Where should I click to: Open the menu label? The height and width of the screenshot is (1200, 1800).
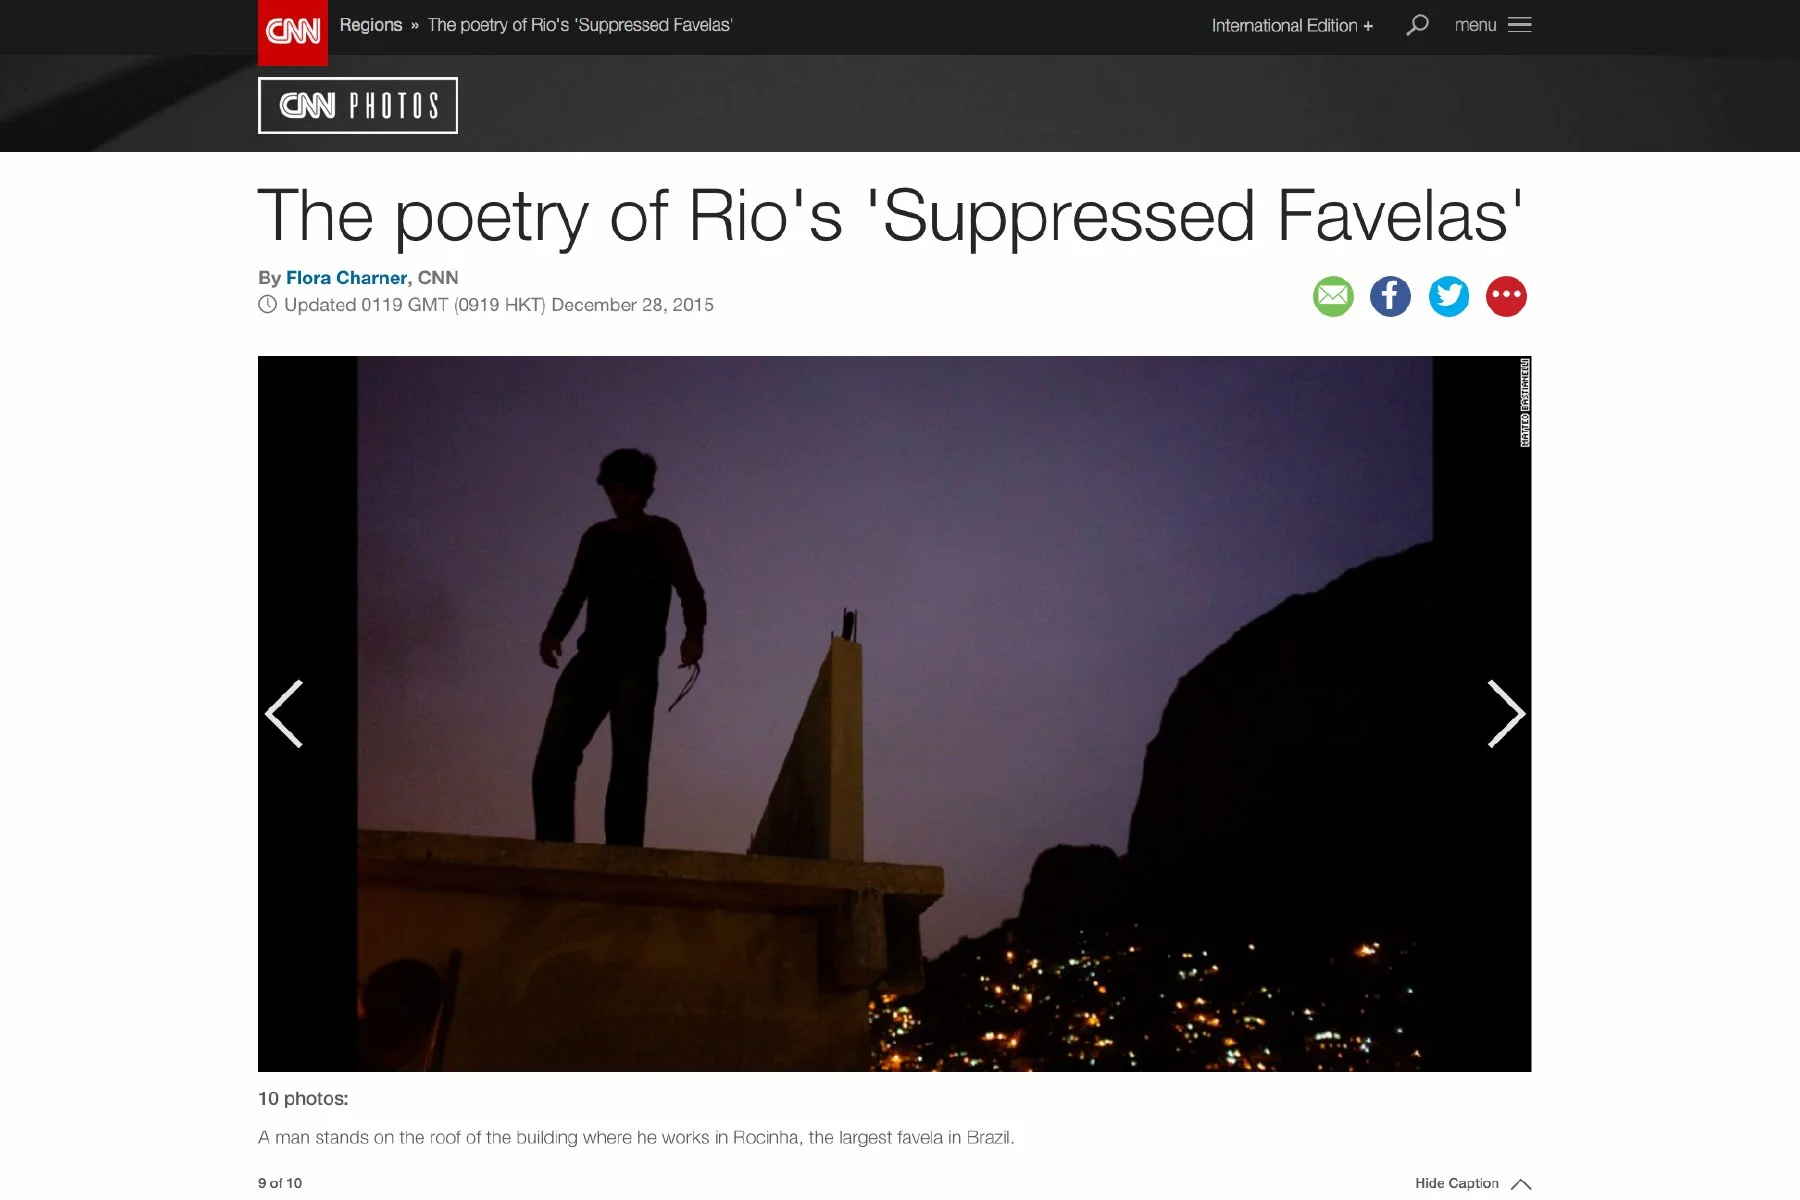coord(1475,25)
